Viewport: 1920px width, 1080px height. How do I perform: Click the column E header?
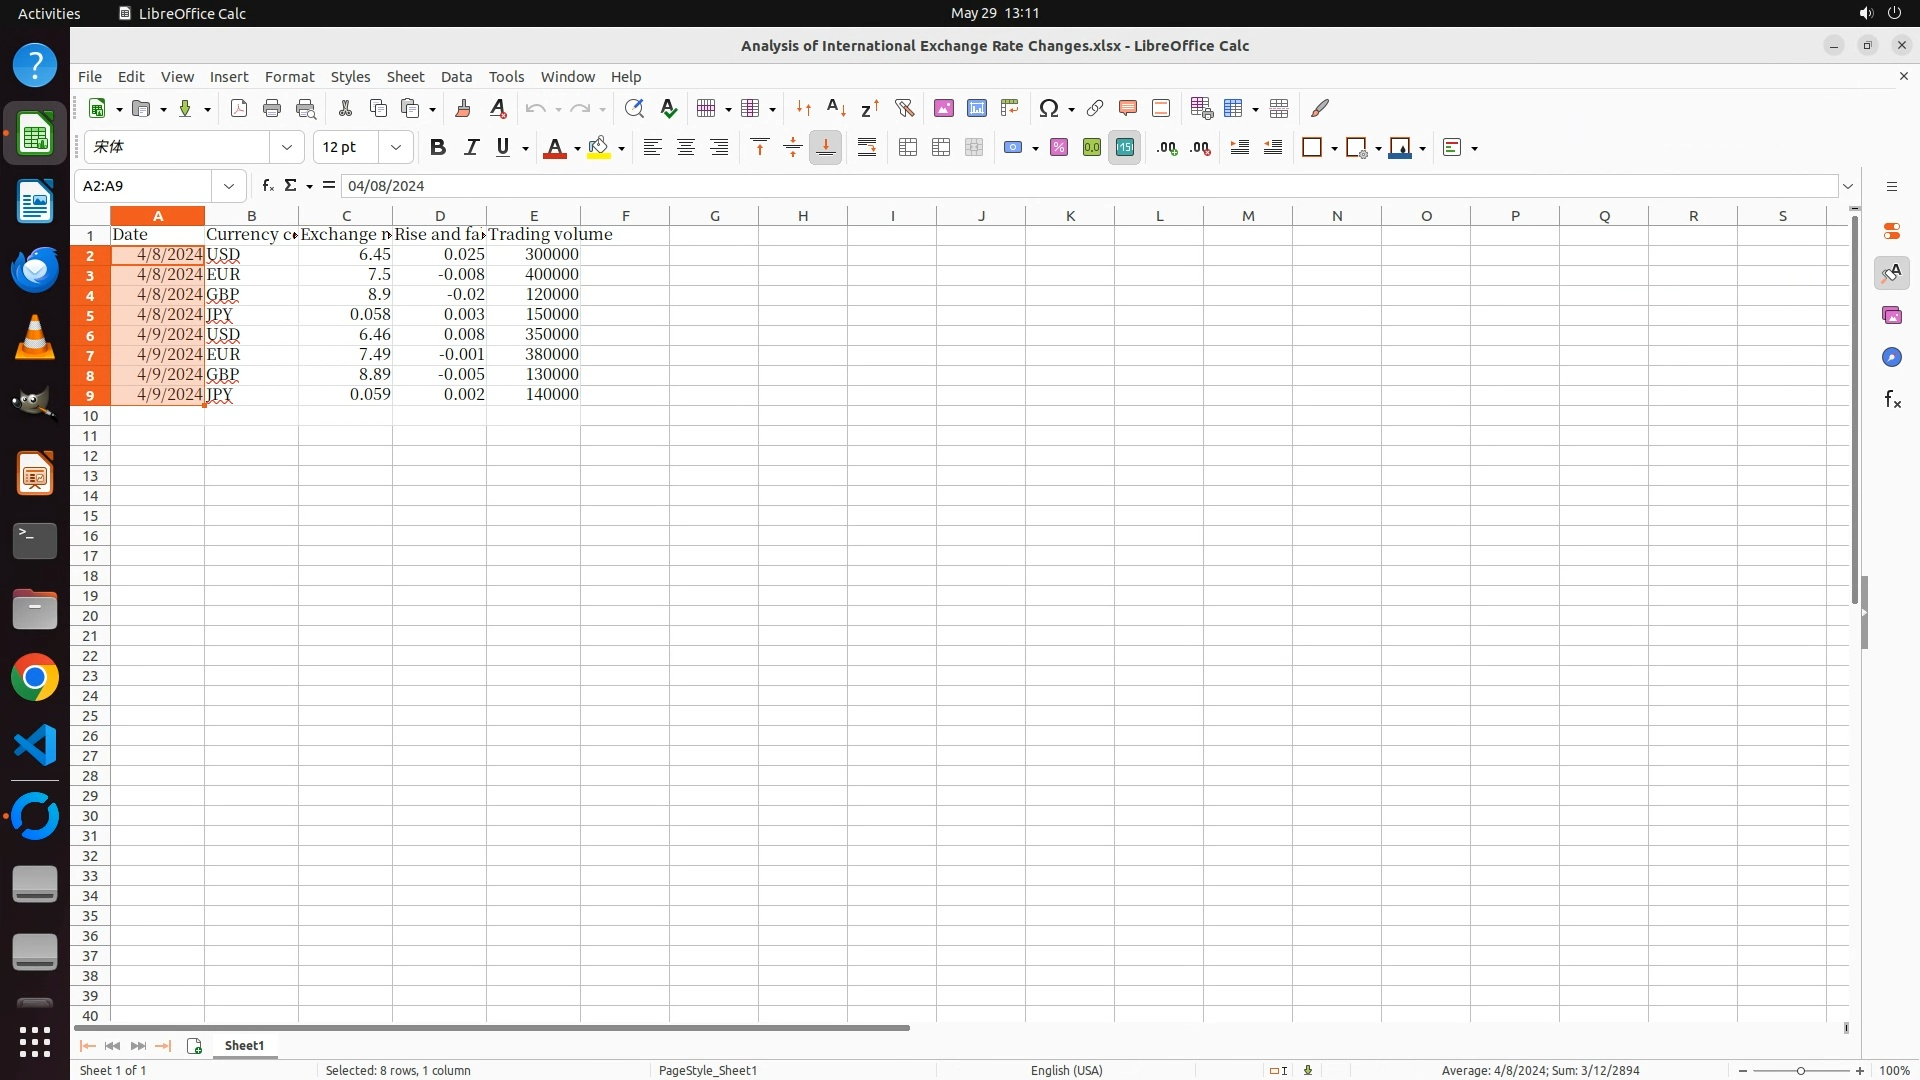click(533, 216)
